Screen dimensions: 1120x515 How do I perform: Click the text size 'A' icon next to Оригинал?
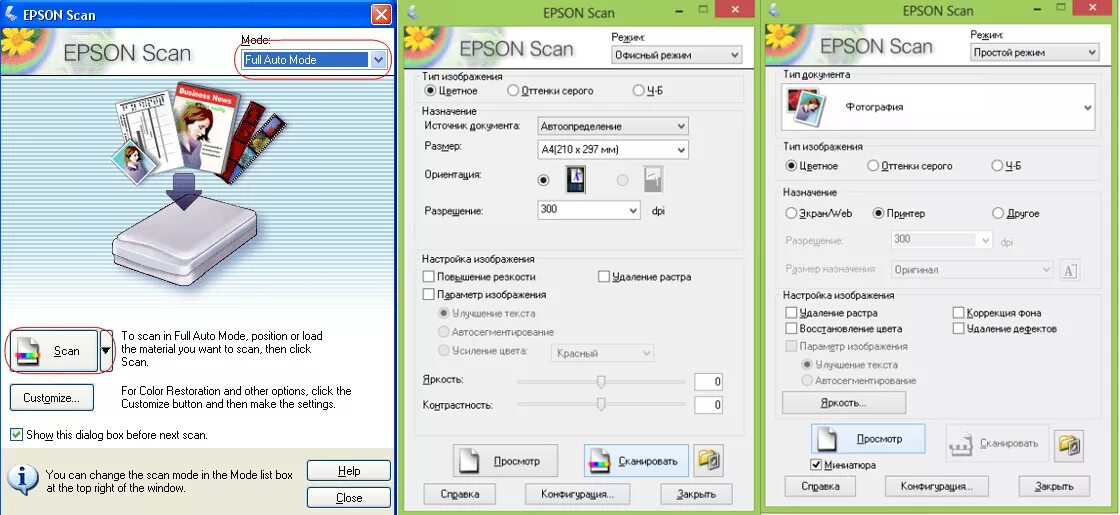coord(1069,270)
